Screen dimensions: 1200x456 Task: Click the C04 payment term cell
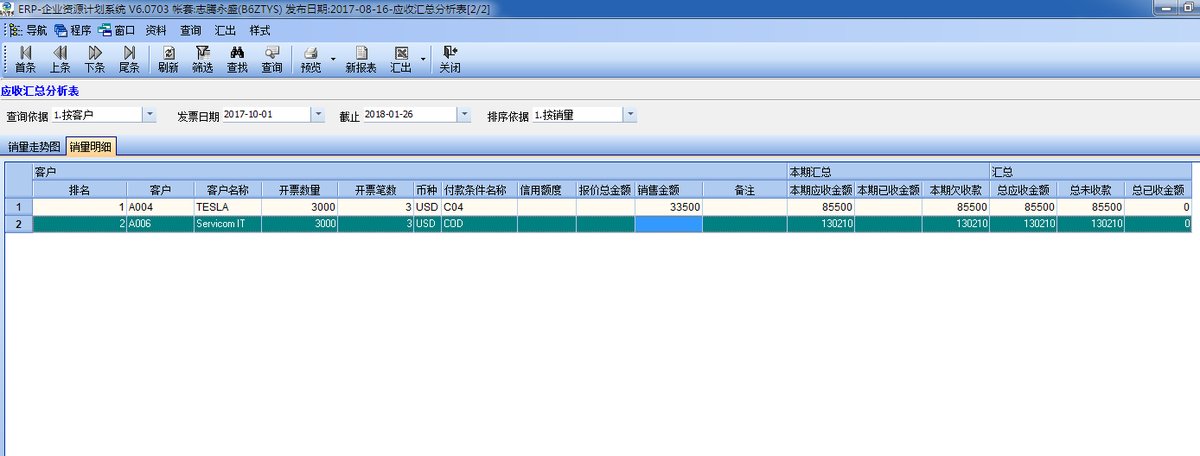[x=479, y=207]
